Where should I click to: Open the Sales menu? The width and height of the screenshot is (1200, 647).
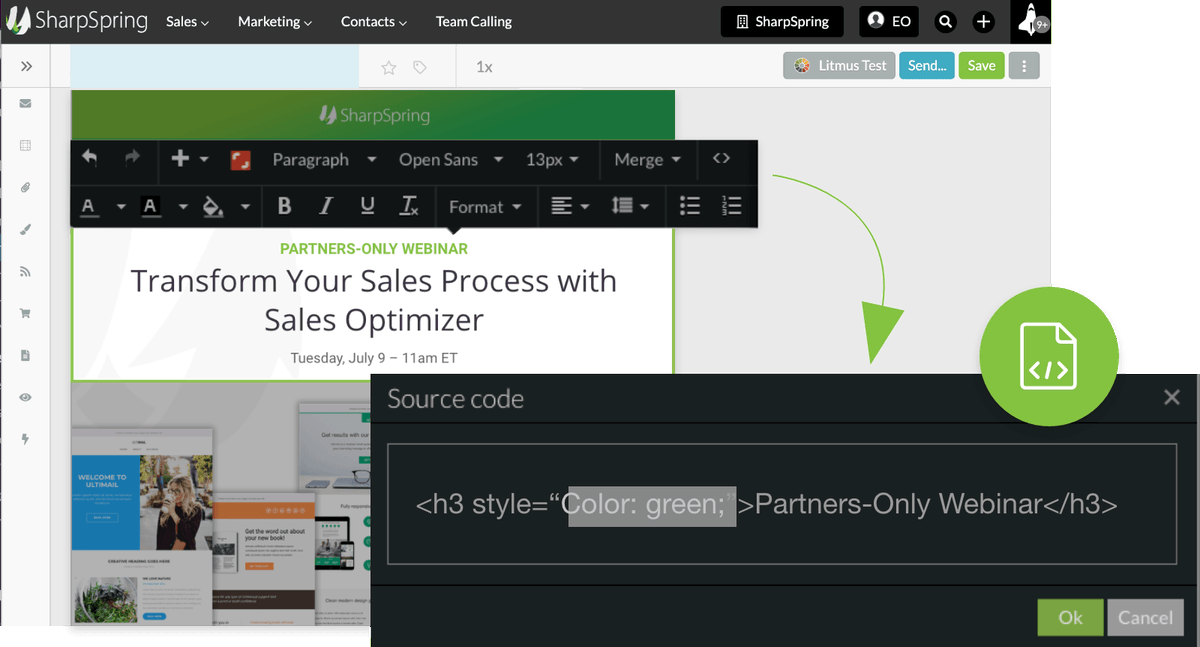click(x=187, y=21)
